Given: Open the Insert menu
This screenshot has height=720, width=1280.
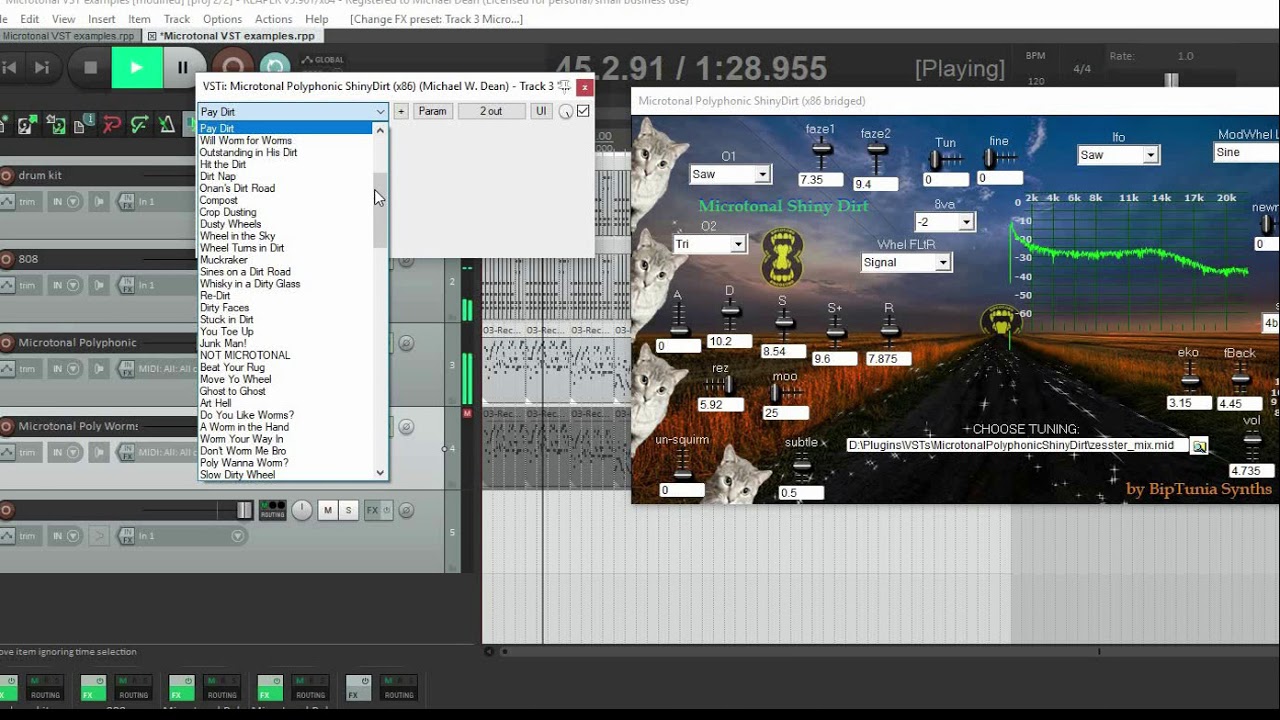Looking at the screenshot, I should point(101,19).
